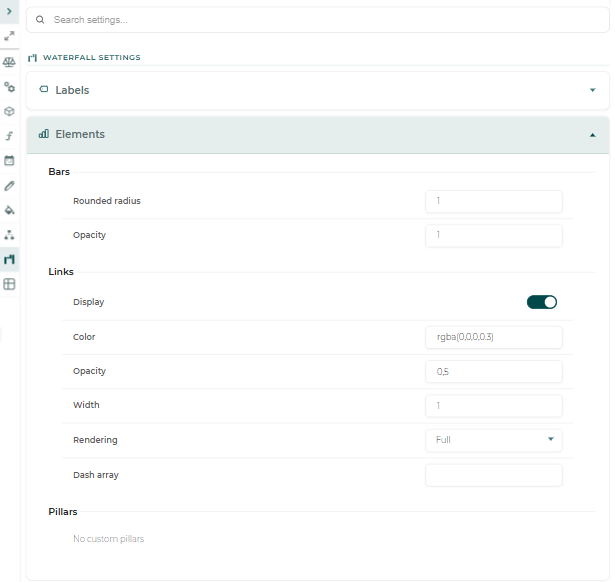Click the Dash array input field
Screen dimensions: 615x582
[494, 475]
